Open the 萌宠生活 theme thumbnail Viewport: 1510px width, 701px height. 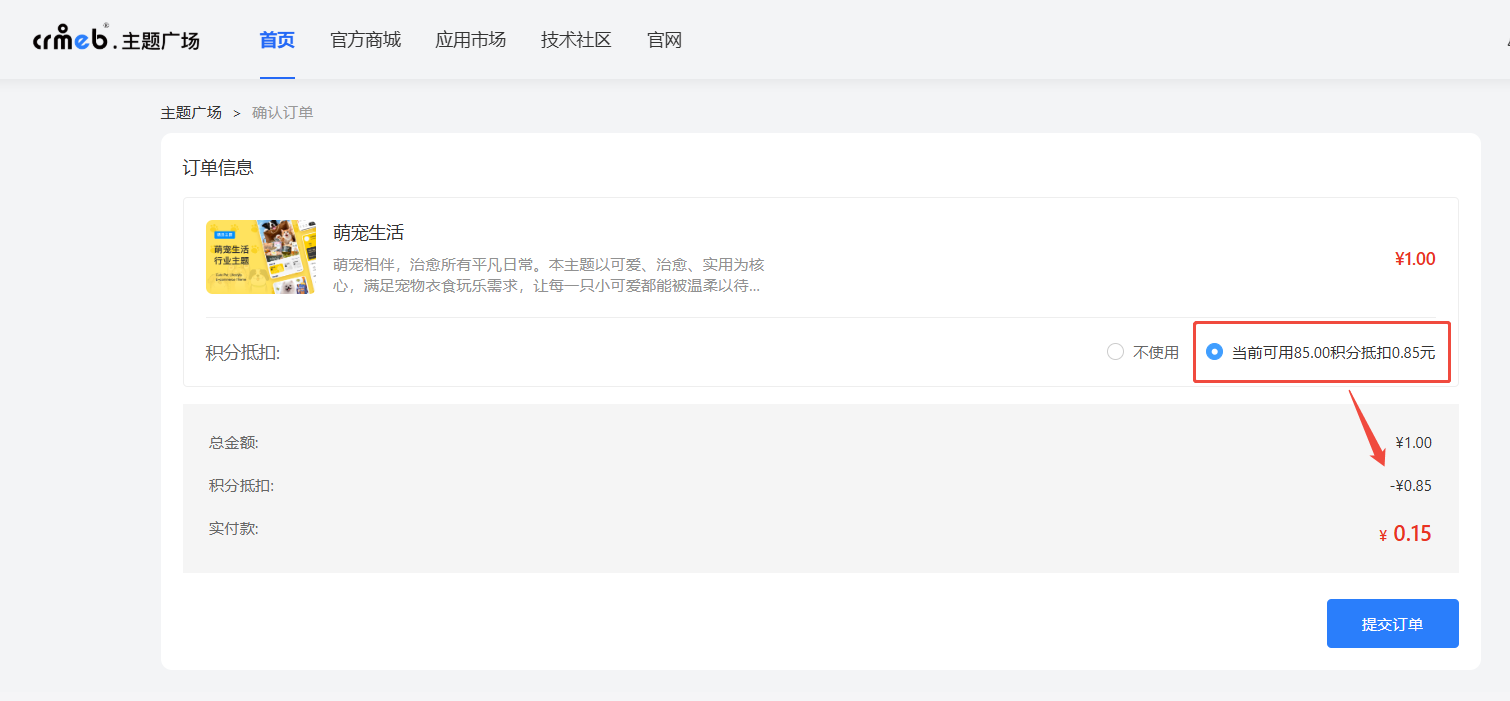pyautogui.click(x=260, y=257)
